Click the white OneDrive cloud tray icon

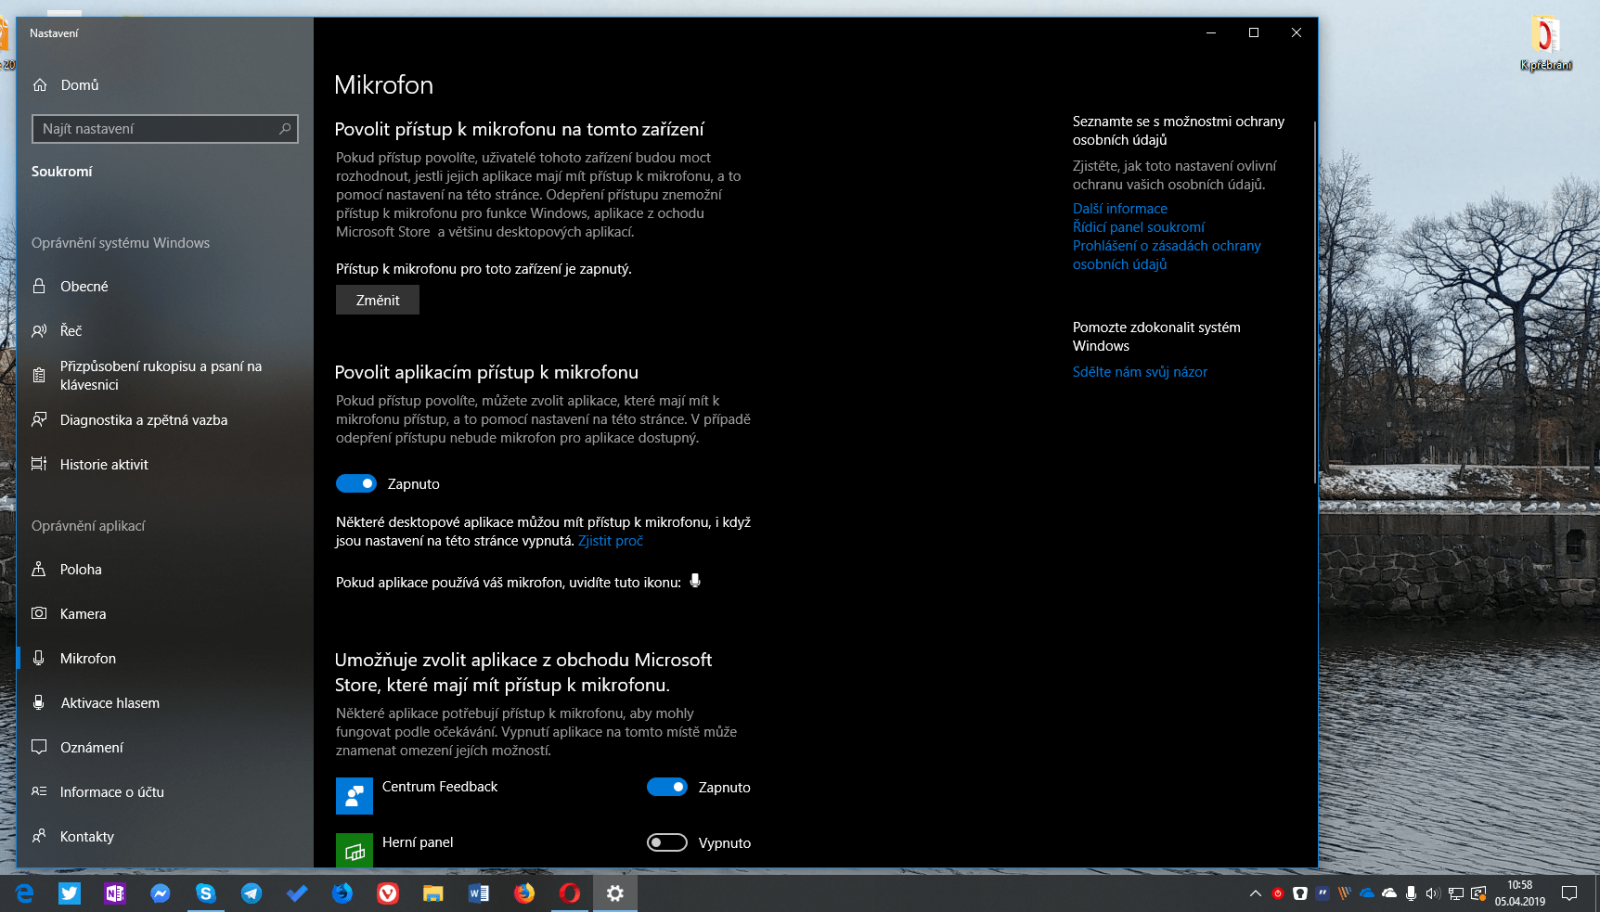(x=1389, y=893)
